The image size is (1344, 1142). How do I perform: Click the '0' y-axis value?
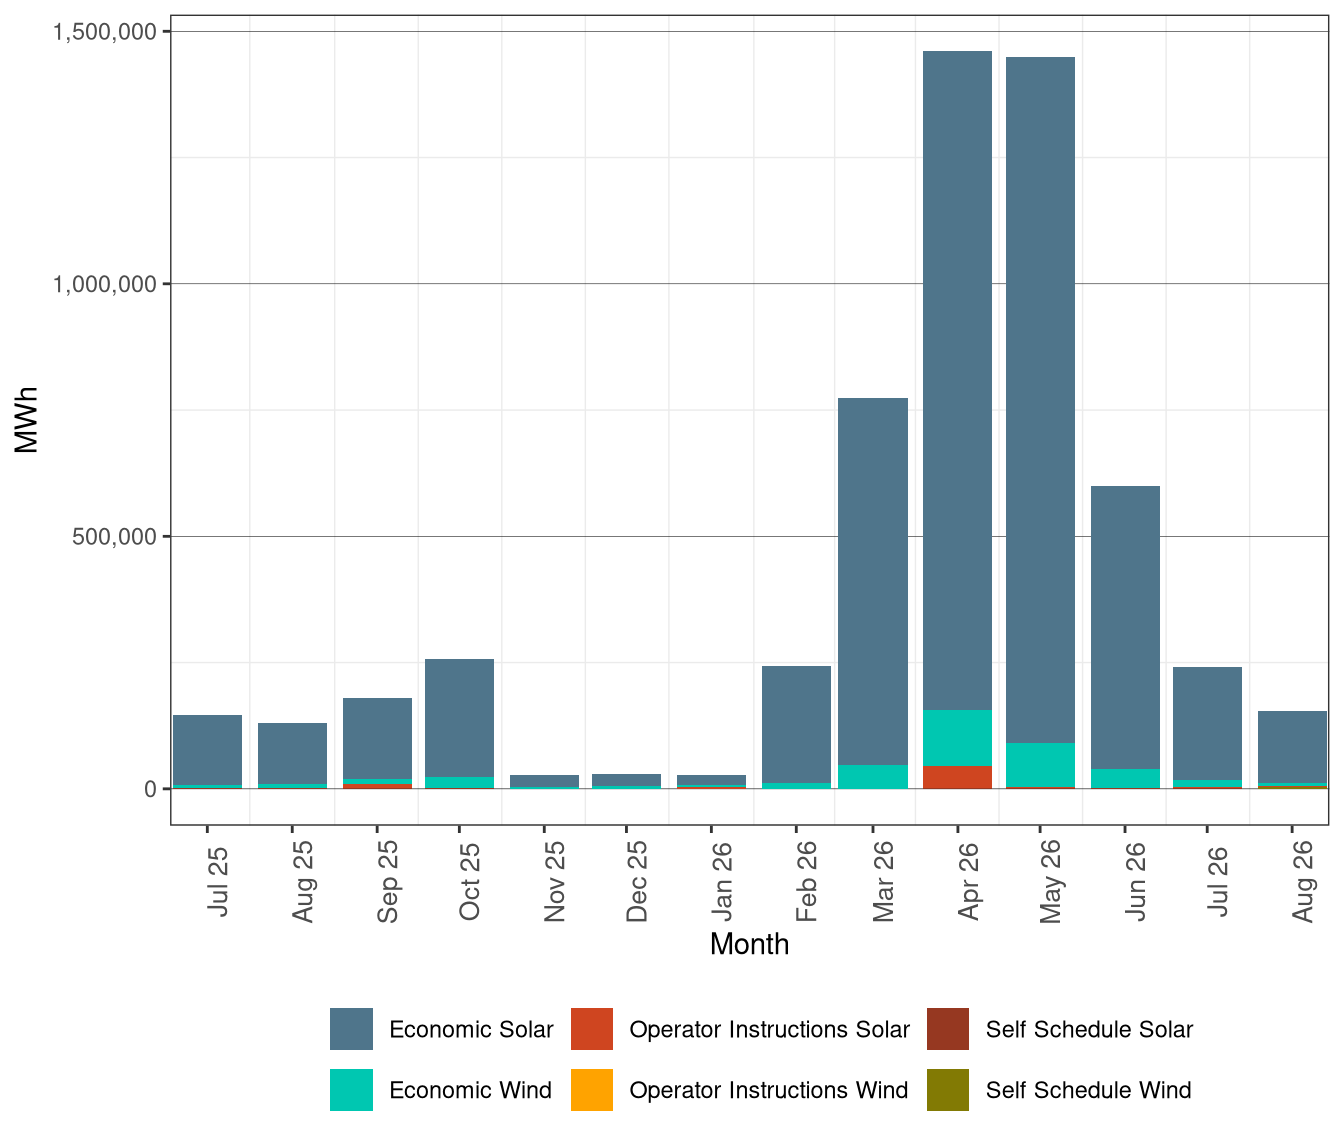151,789
